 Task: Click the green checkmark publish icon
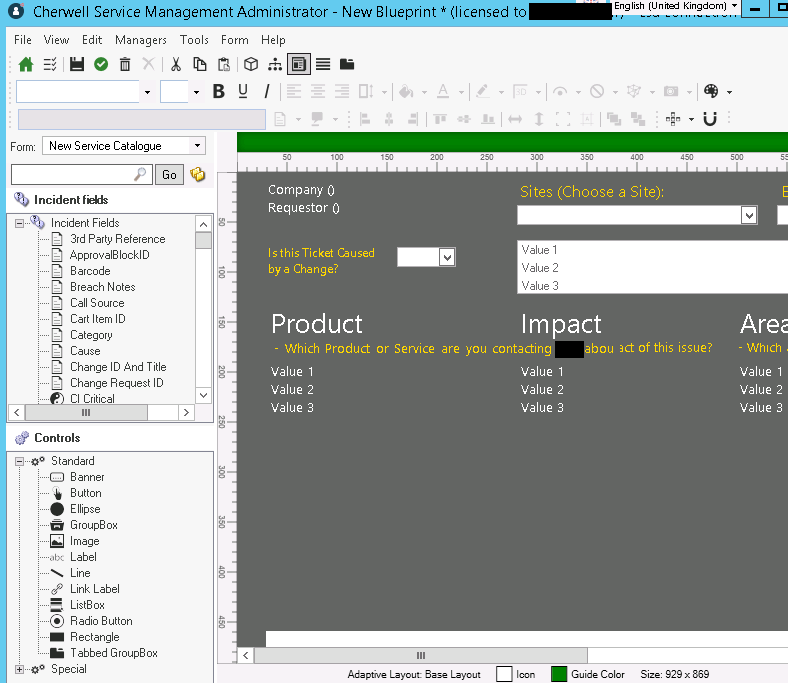[x=101, y=65]
